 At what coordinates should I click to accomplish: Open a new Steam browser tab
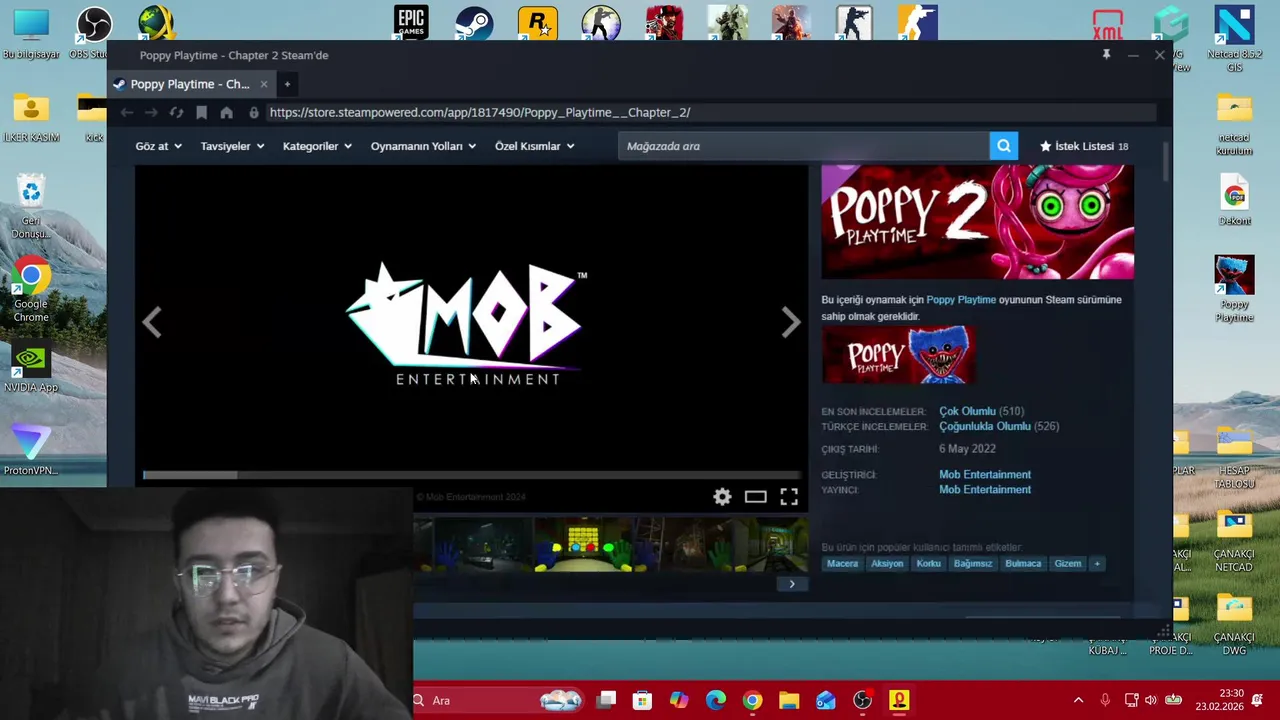coord(287,84)
